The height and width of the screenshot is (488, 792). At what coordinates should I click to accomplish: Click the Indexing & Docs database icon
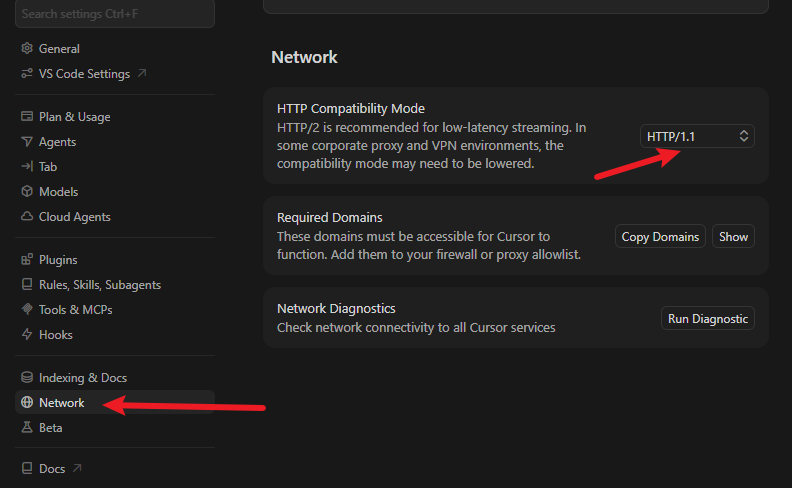click(27, 377)
